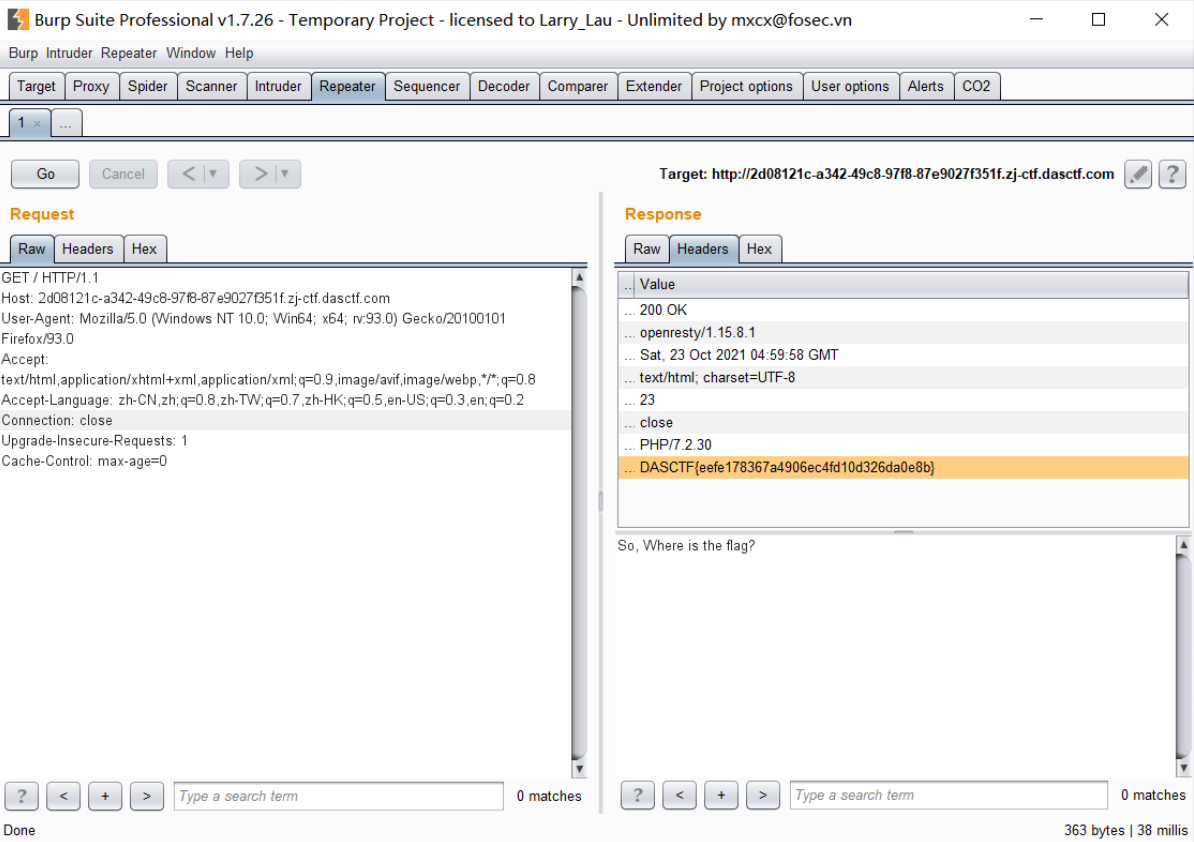This screenshot has width=1194, height=842.
Task: Switch to the Comparer tab
Action: [578, 87]
